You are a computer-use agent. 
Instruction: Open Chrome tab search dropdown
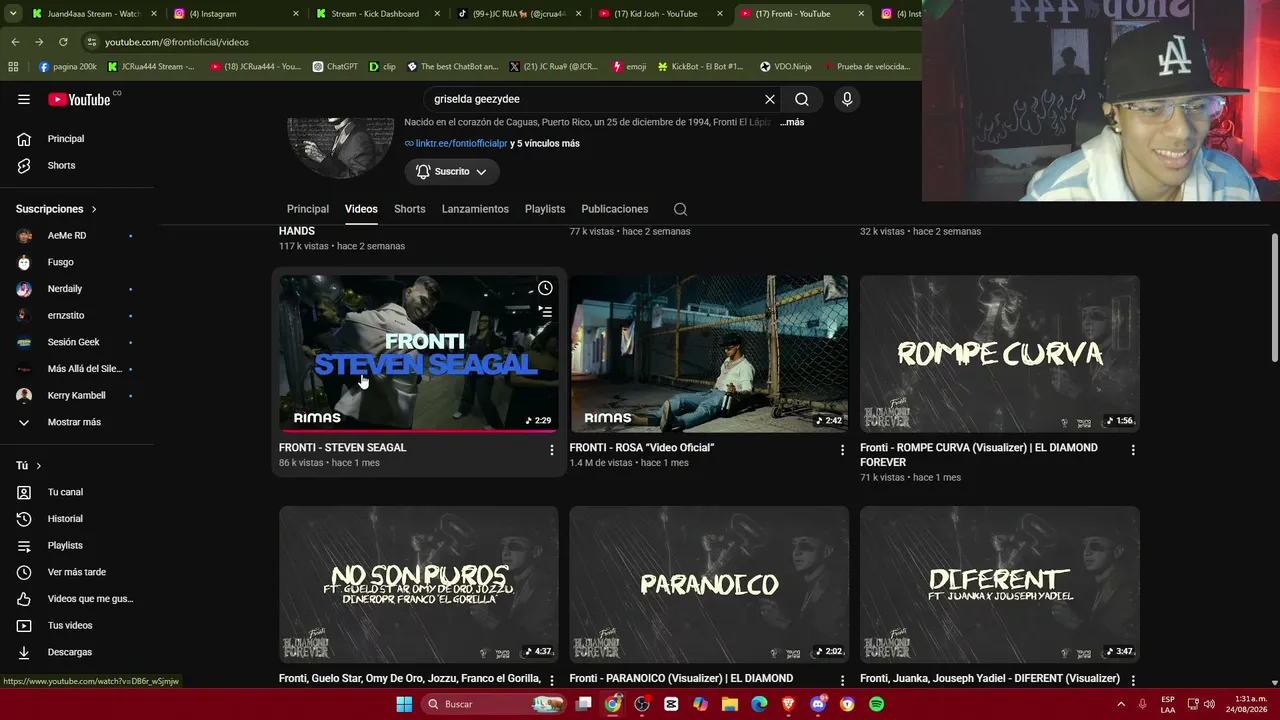coord(15,14)
